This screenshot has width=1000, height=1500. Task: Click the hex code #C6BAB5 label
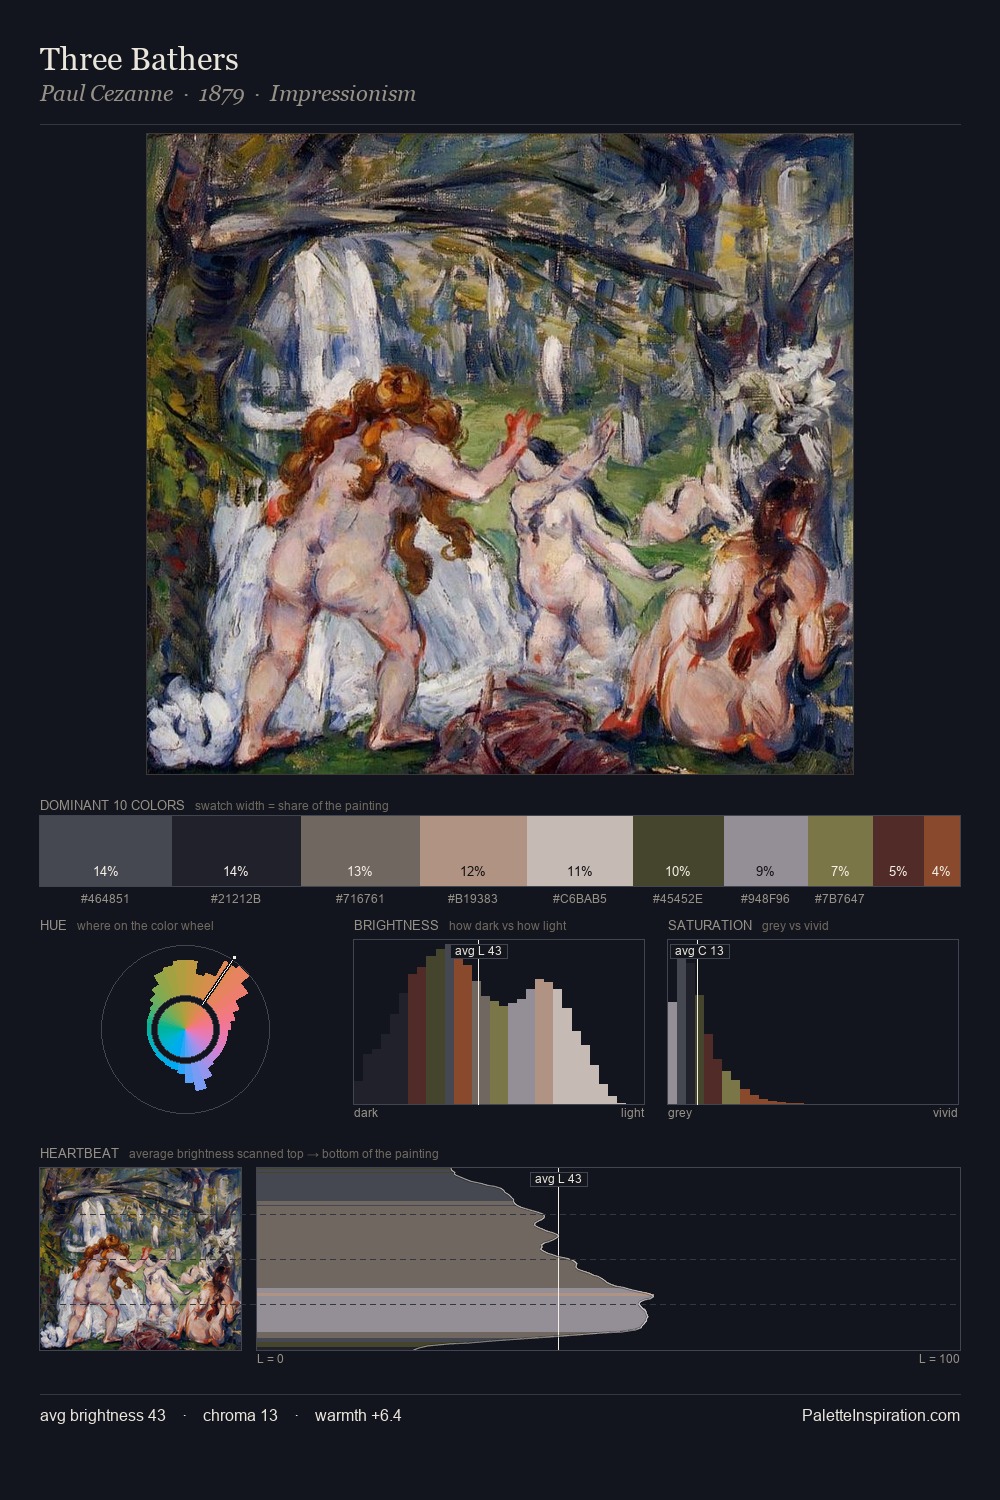pos(580,898)
